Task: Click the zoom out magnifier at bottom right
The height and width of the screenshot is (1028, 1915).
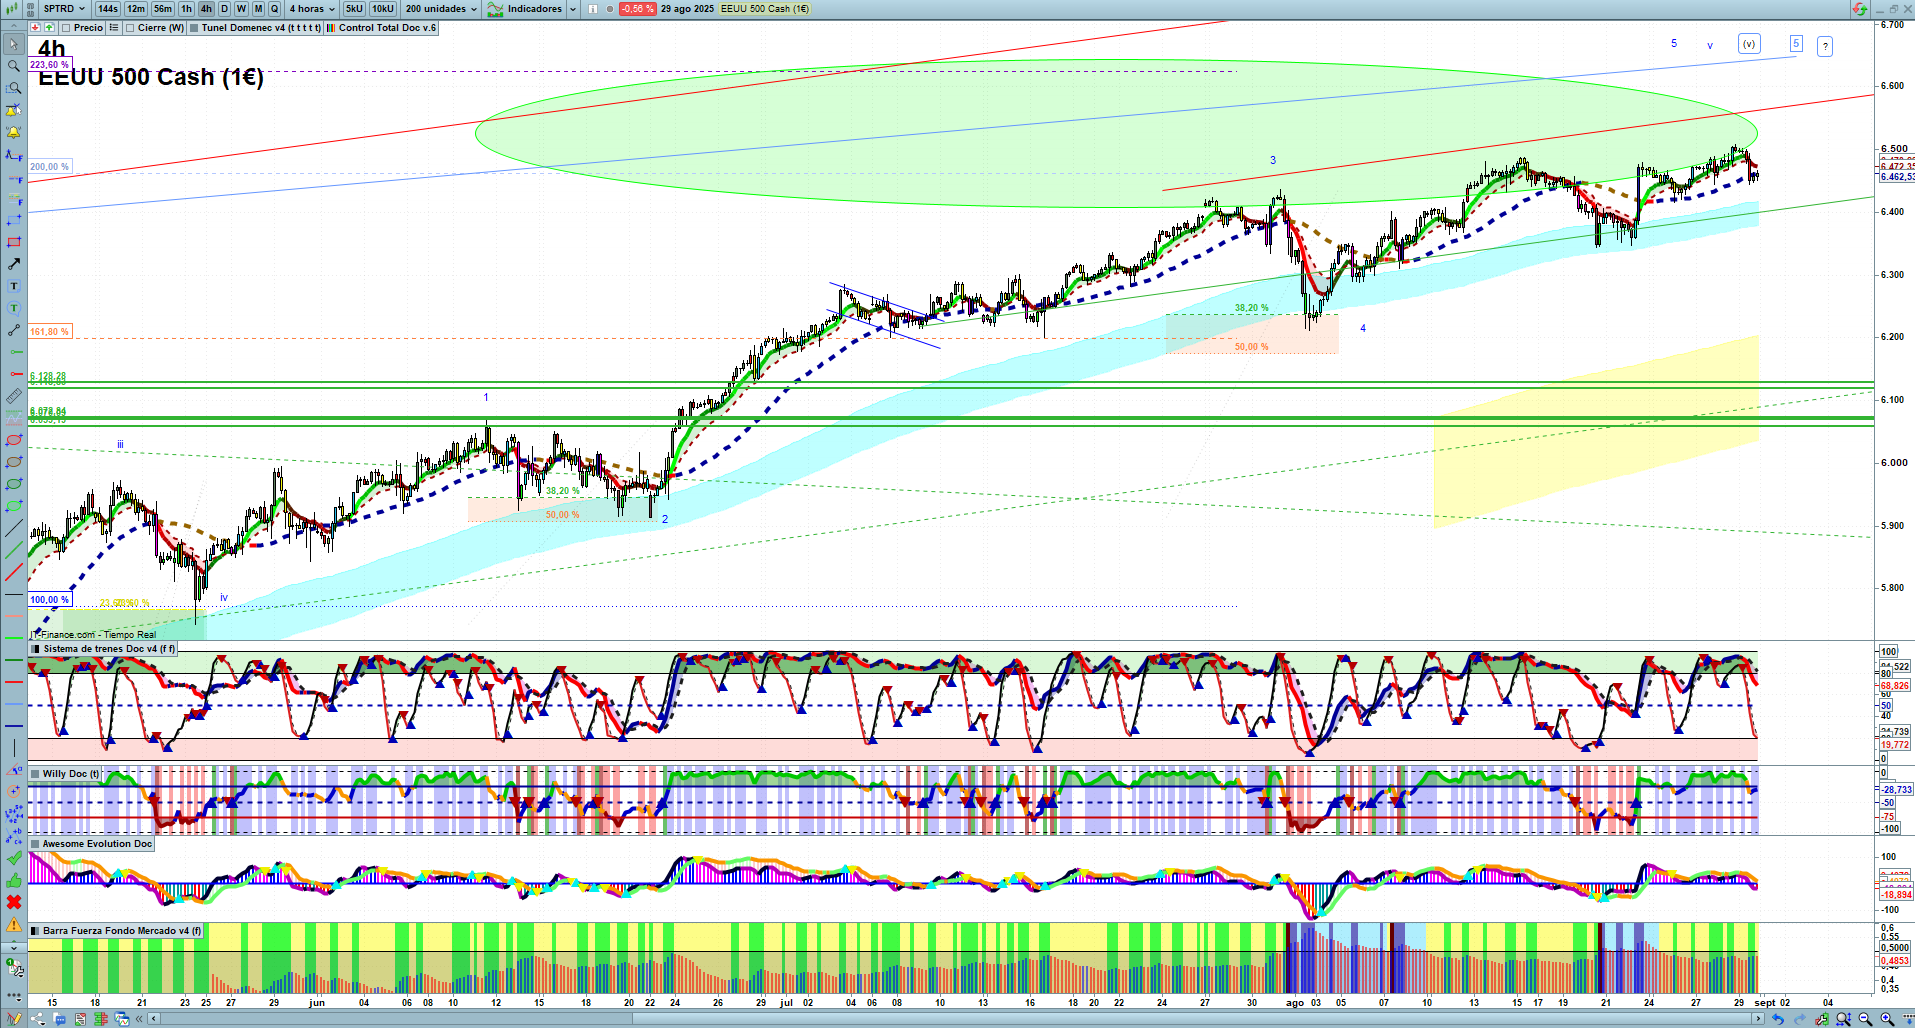Action: coord(1865,1019)
